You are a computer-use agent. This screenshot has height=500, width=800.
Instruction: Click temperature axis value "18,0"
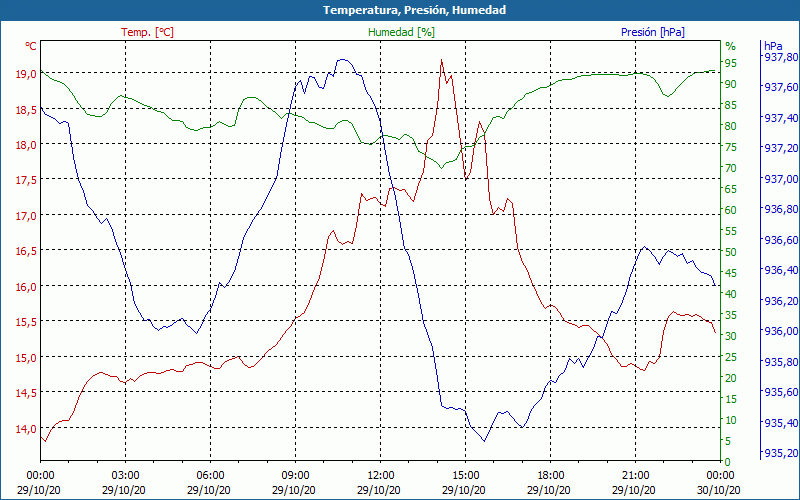point(26,145)
